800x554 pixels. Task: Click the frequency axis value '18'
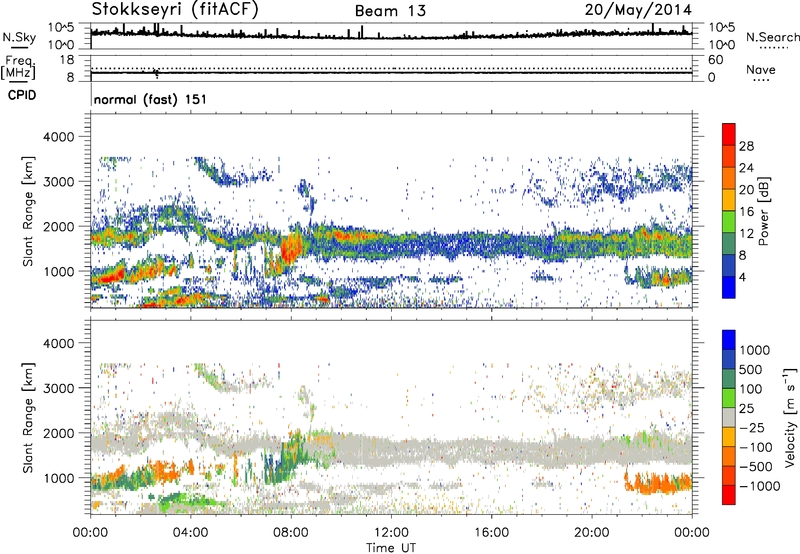67,60
